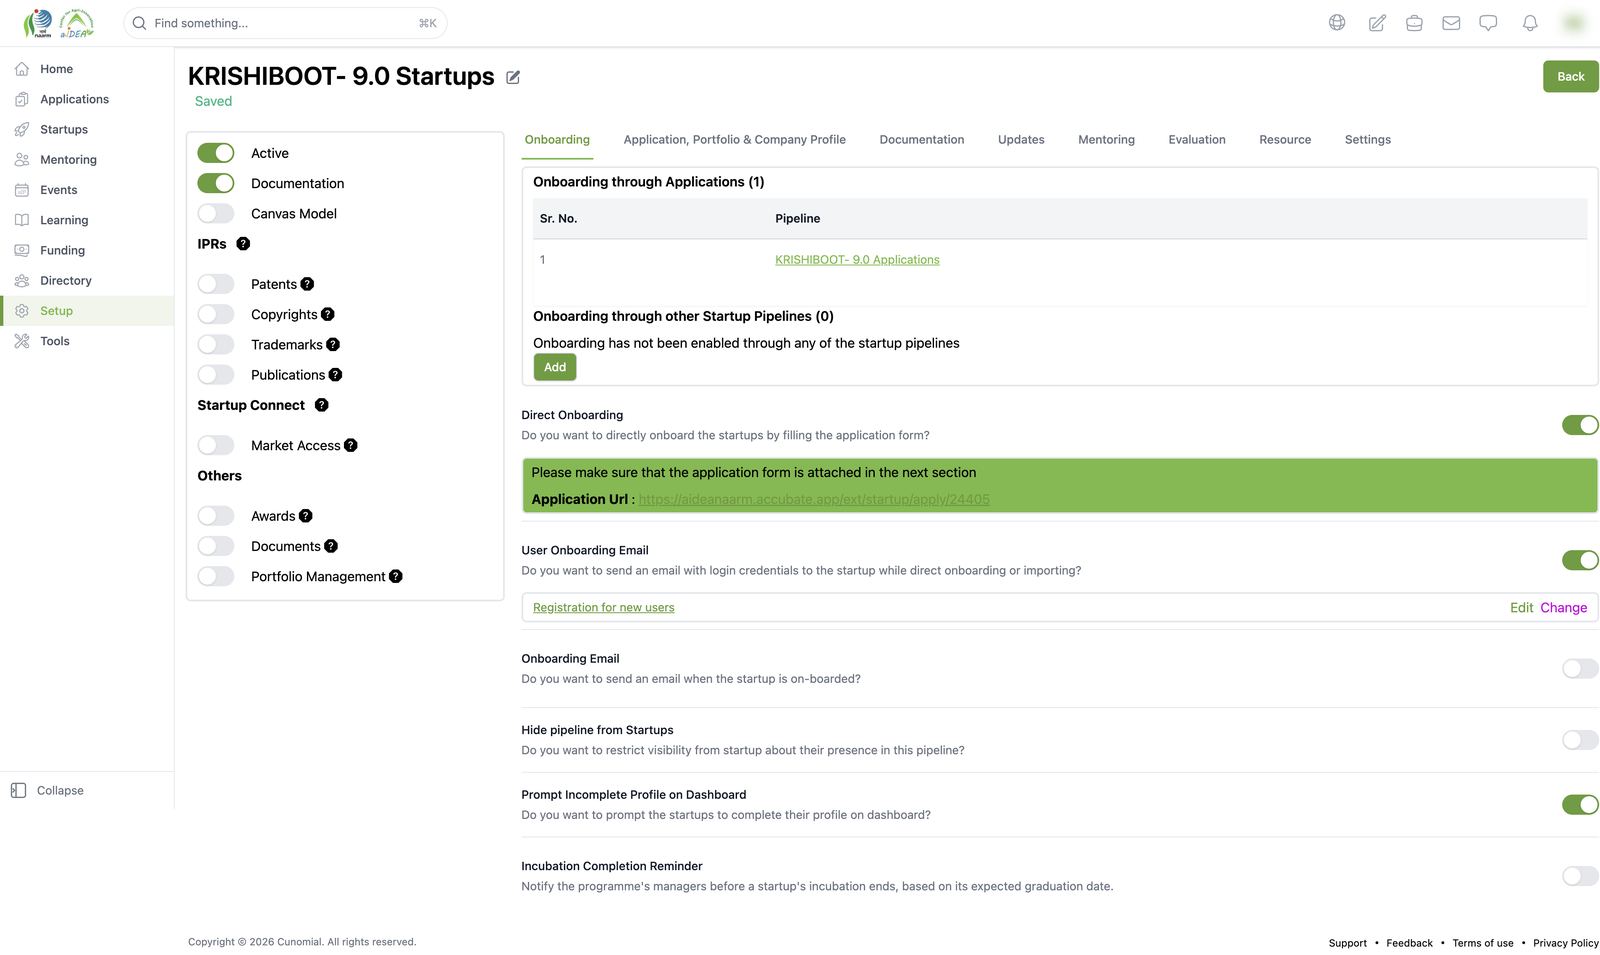The height and width of the screenshot is (955, 1600).
Task: Switch to the Evaluation tab
Action: (1197, 140)
